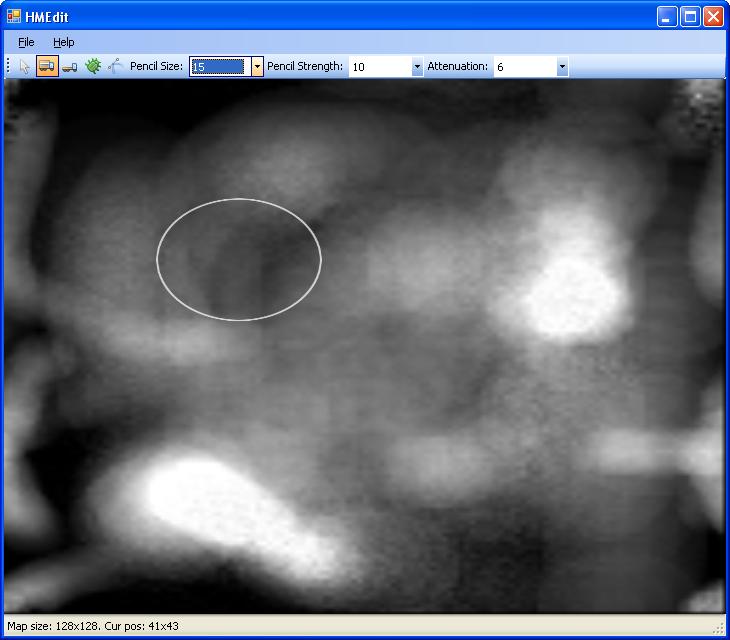The width and height of the screenshot is (730, 640).
Task: Minimize the HMEdit window
Action: pos(667,17)
